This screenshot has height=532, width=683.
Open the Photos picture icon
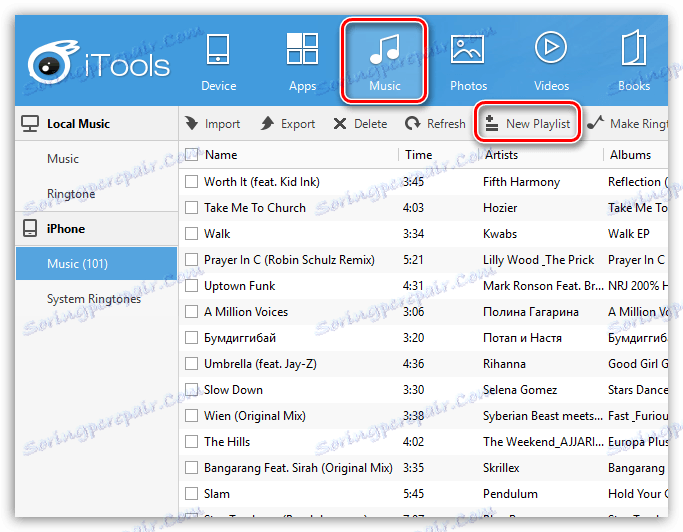click(467, 50)
